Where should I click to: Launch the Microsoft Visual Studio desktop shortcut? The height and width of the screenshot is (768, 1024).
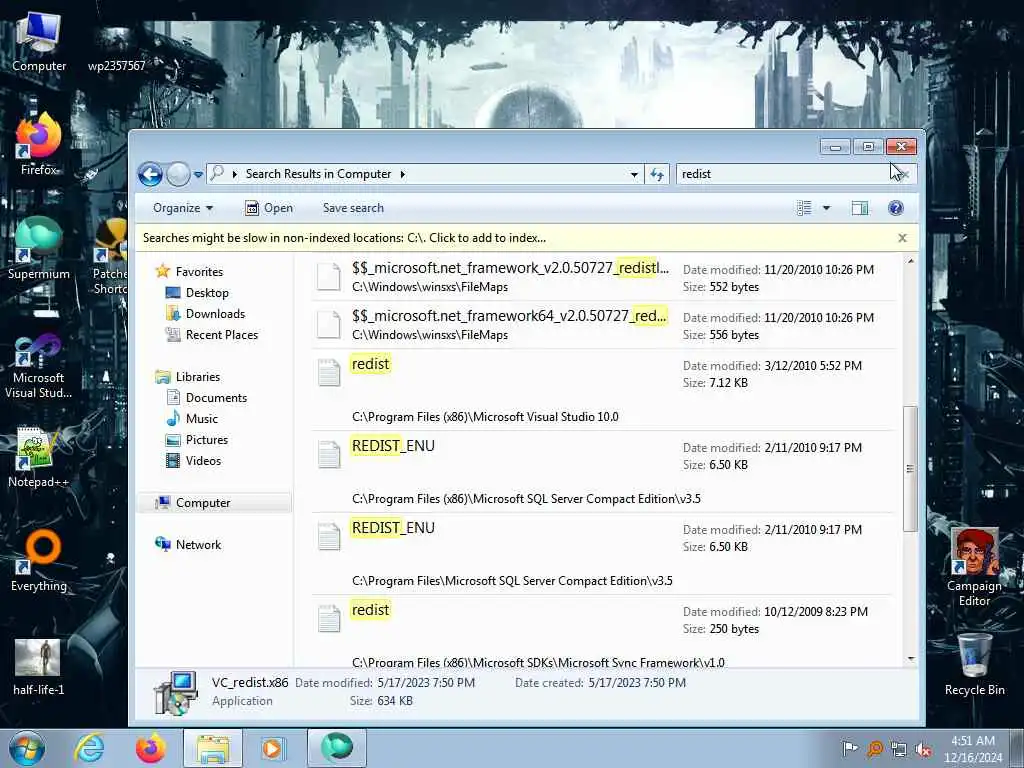[x=39, y=366]
